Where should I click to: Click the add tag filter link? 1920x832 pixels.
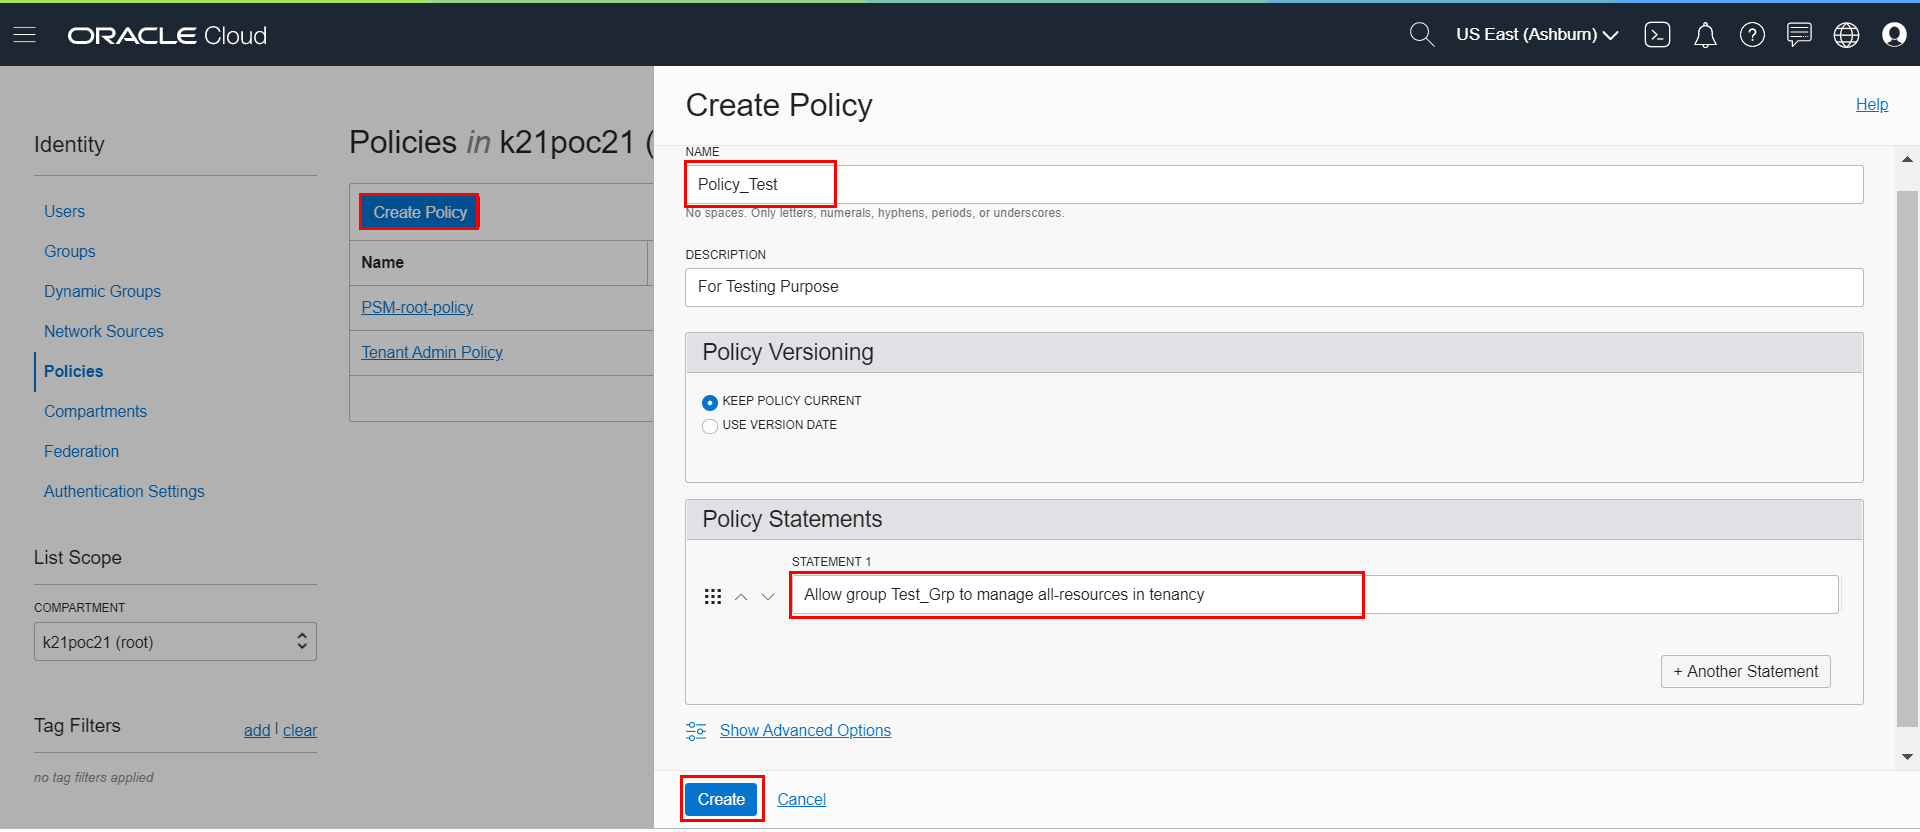(257, 730)
